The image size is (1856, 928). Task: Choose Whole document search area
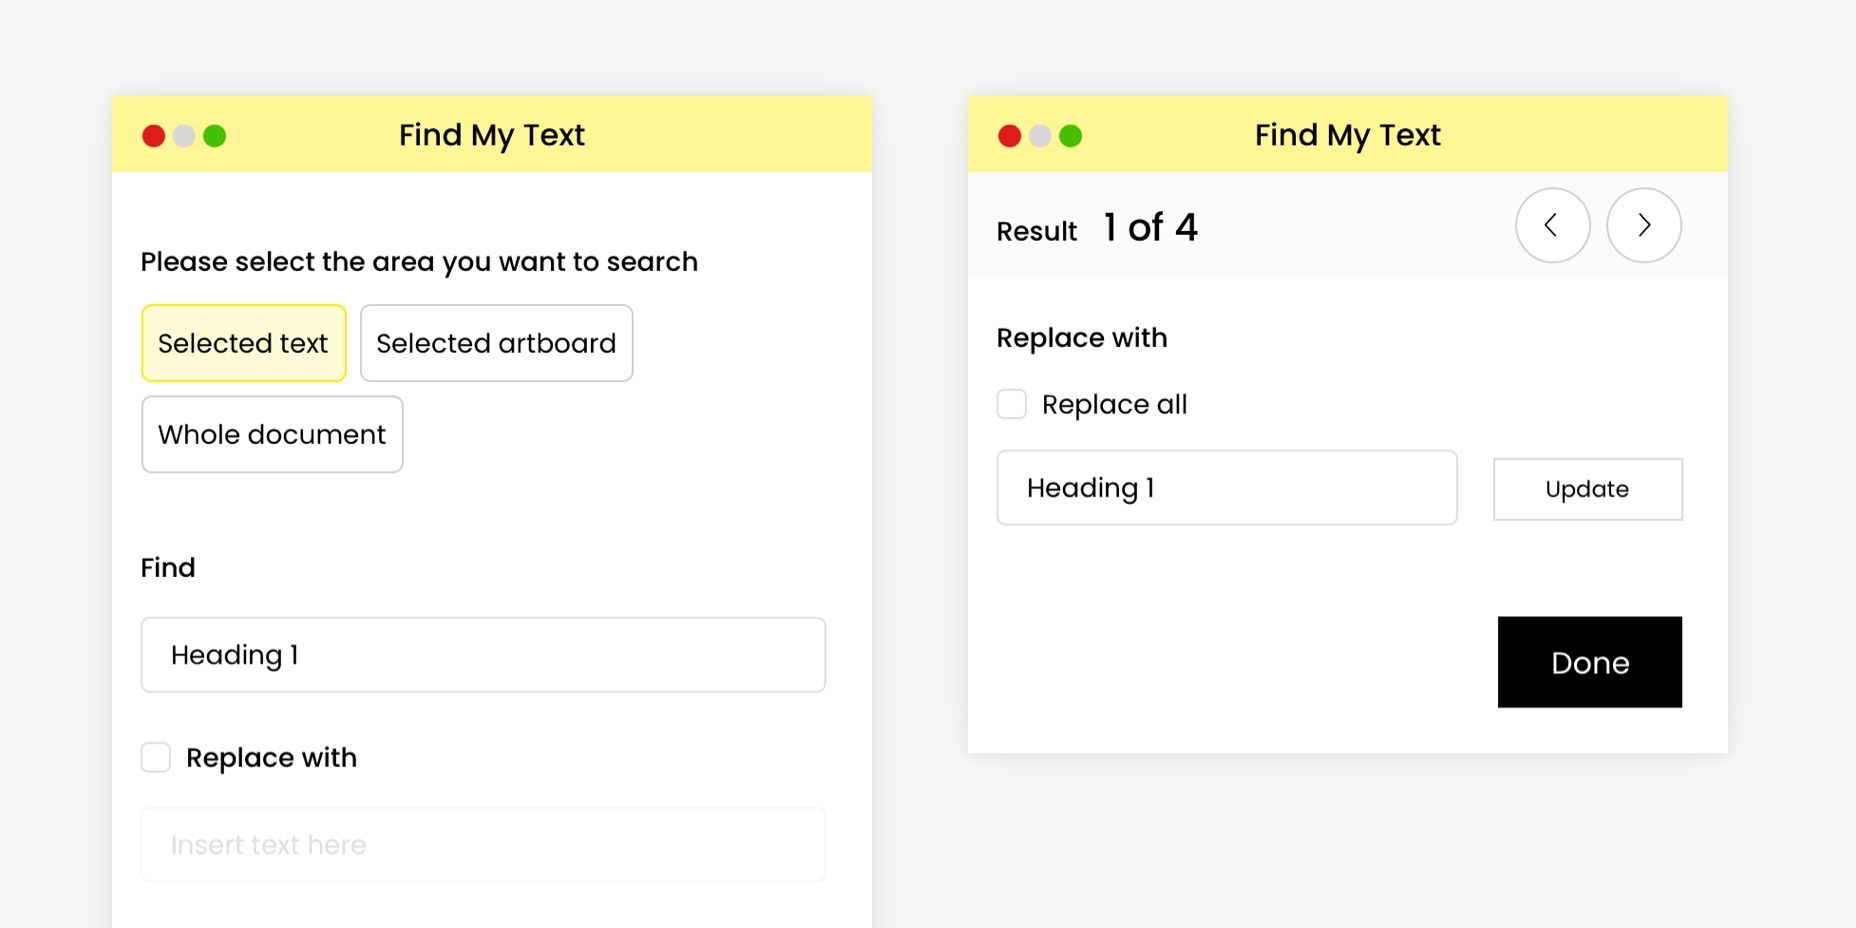272,434
